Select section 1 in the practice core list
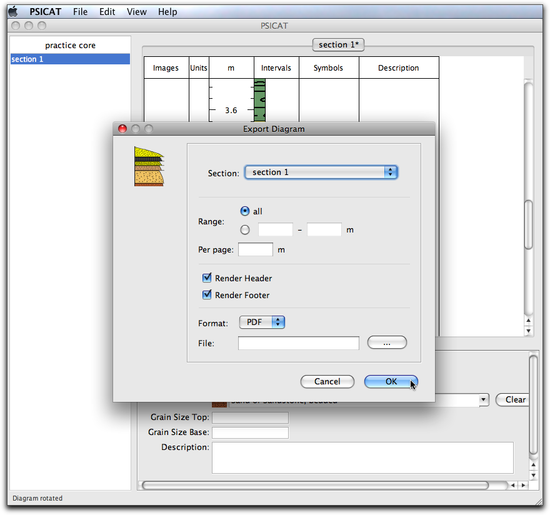Screen dimensions: 550x515 tap(70, 59)
